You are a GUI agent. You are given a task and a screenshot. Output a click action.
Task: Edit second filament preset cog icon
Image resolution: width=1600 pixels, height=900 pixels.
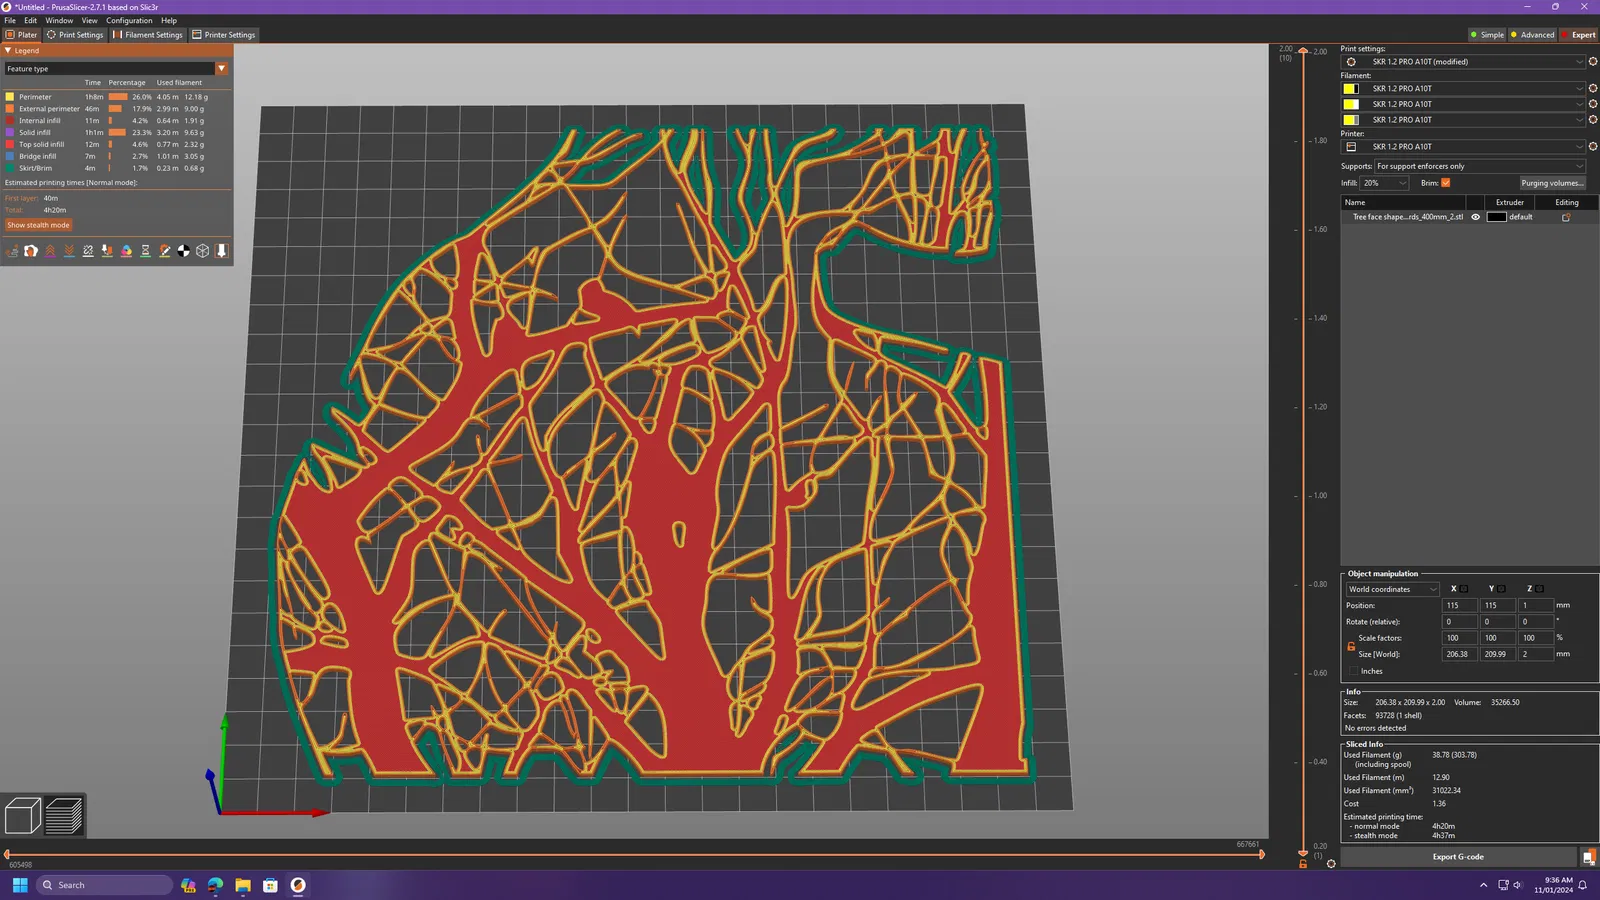(x=1593, y=104)
